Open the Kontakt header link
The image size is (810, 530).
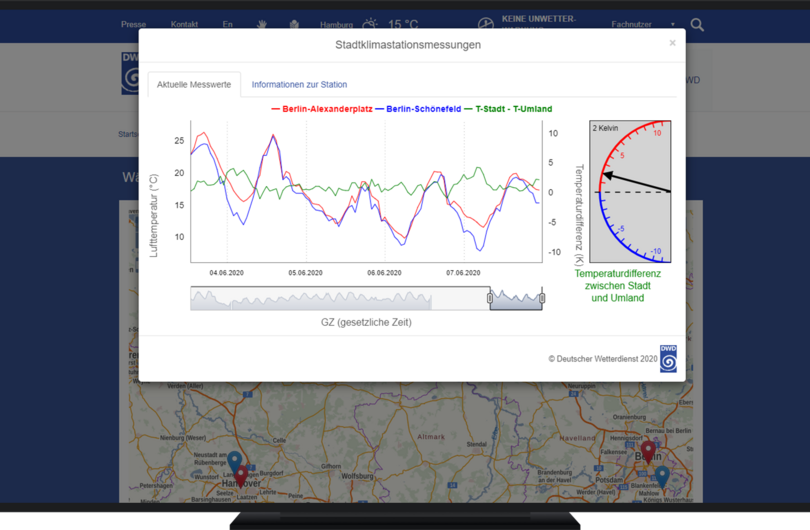[184, 24]
